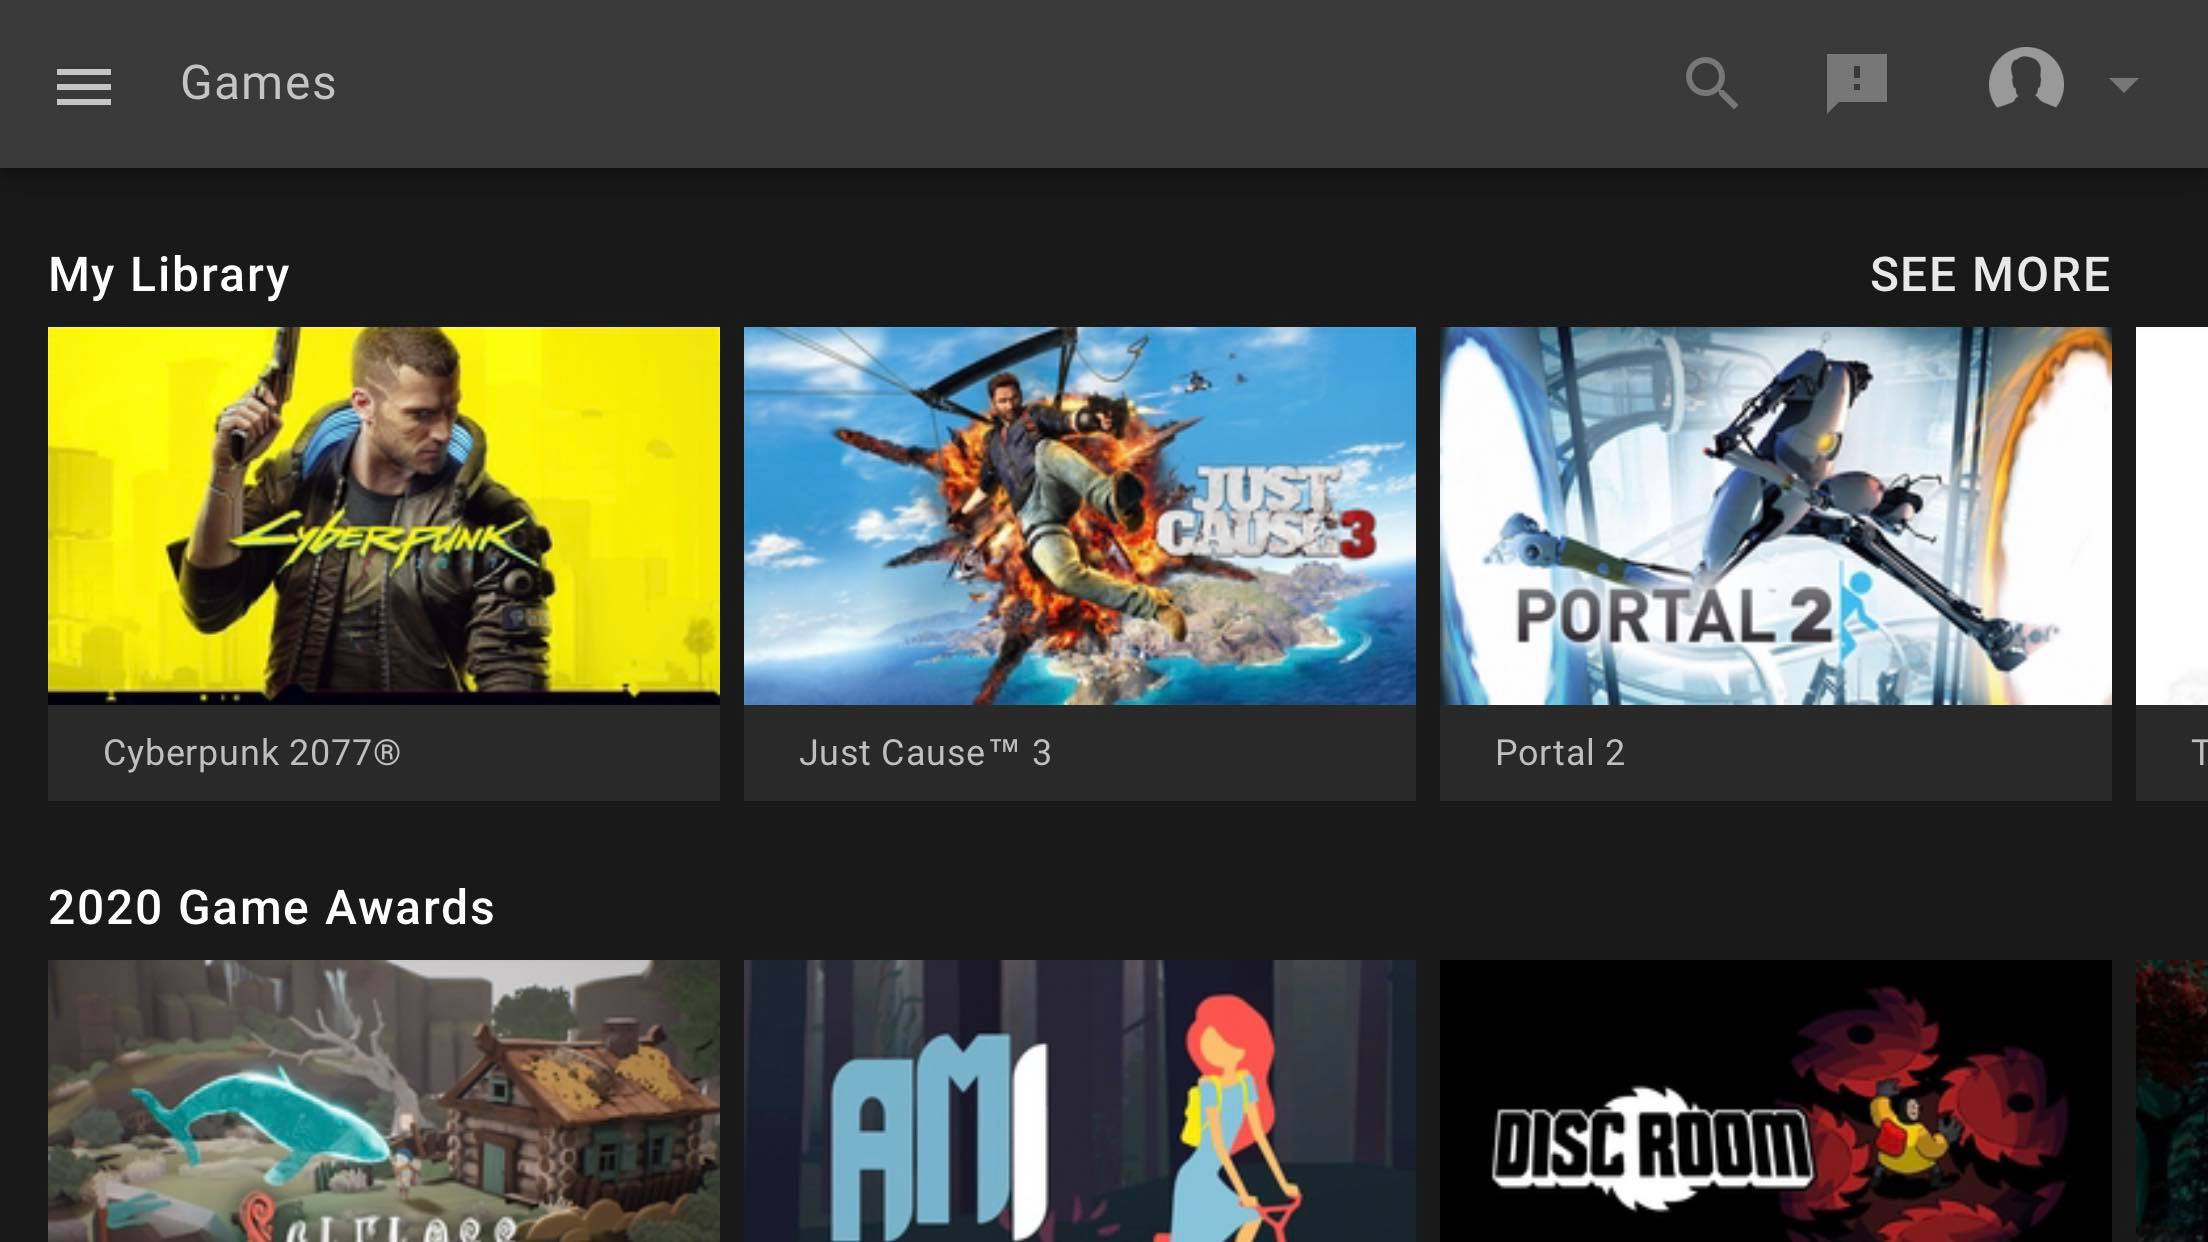This screenshot has height=1242, width=2208.
Task: Select the AMI game tile
Action: coord(1080,1100)
